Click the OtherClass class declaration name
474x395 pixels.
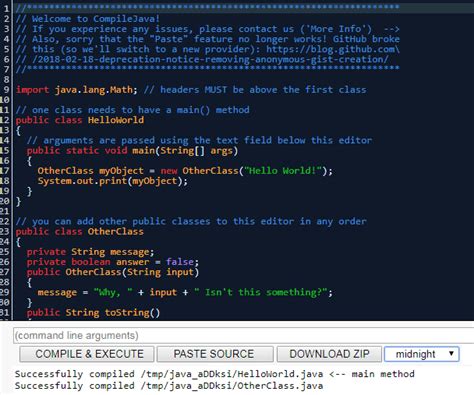pos(116,232)
